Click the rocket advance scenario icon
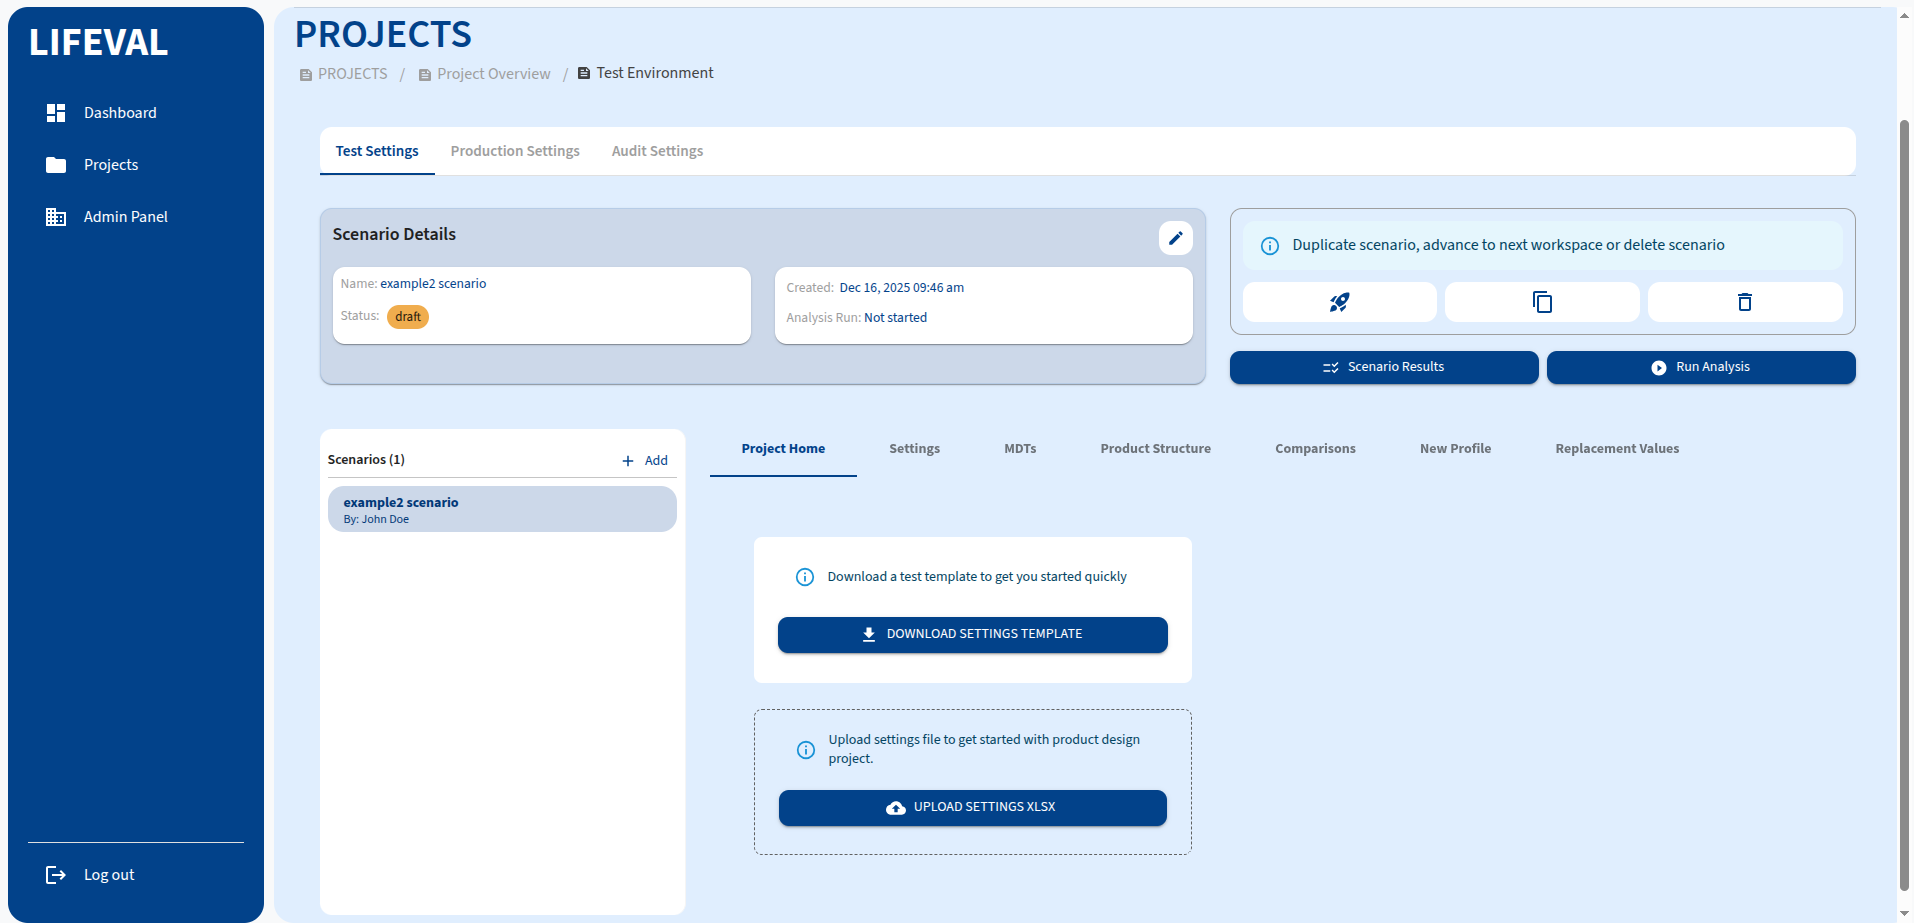The image size is (1914, 923). pyautogui.click(x=1339, y=302)
